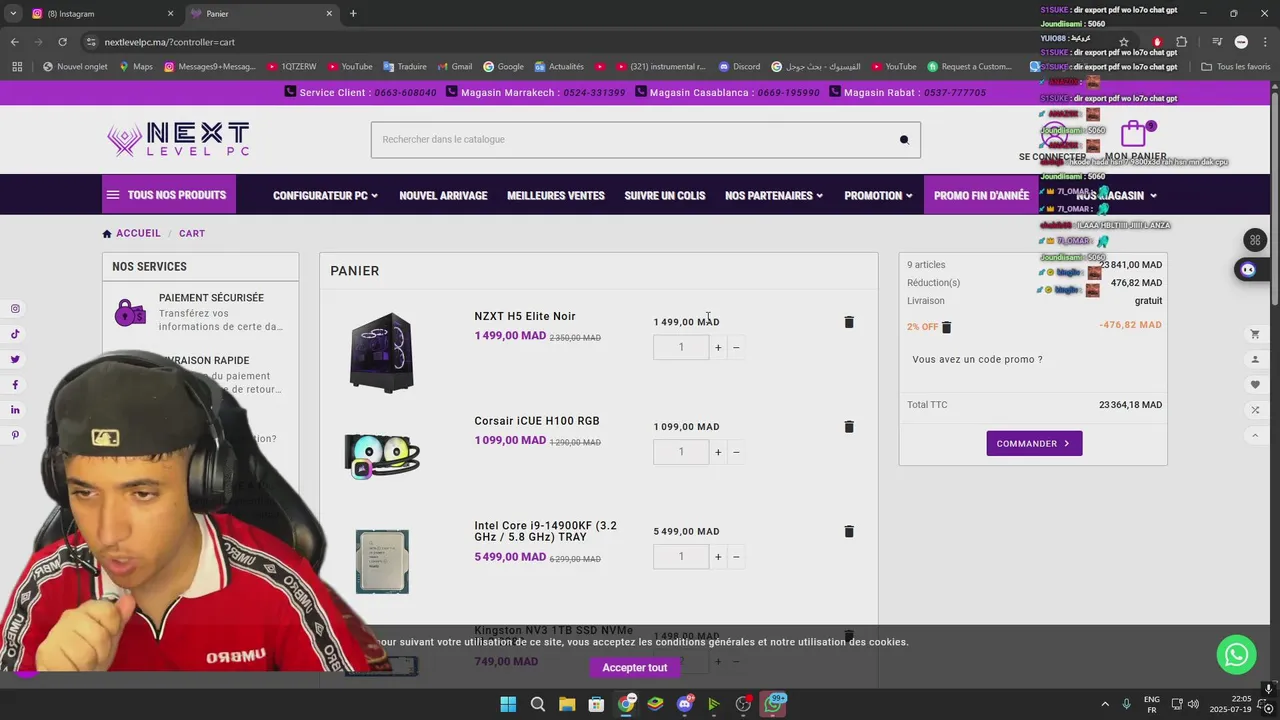This screenshot has height=720, width=1280.
Task: Open cart shortcut icon on right floating bar
Action: tap(1255, 334)
